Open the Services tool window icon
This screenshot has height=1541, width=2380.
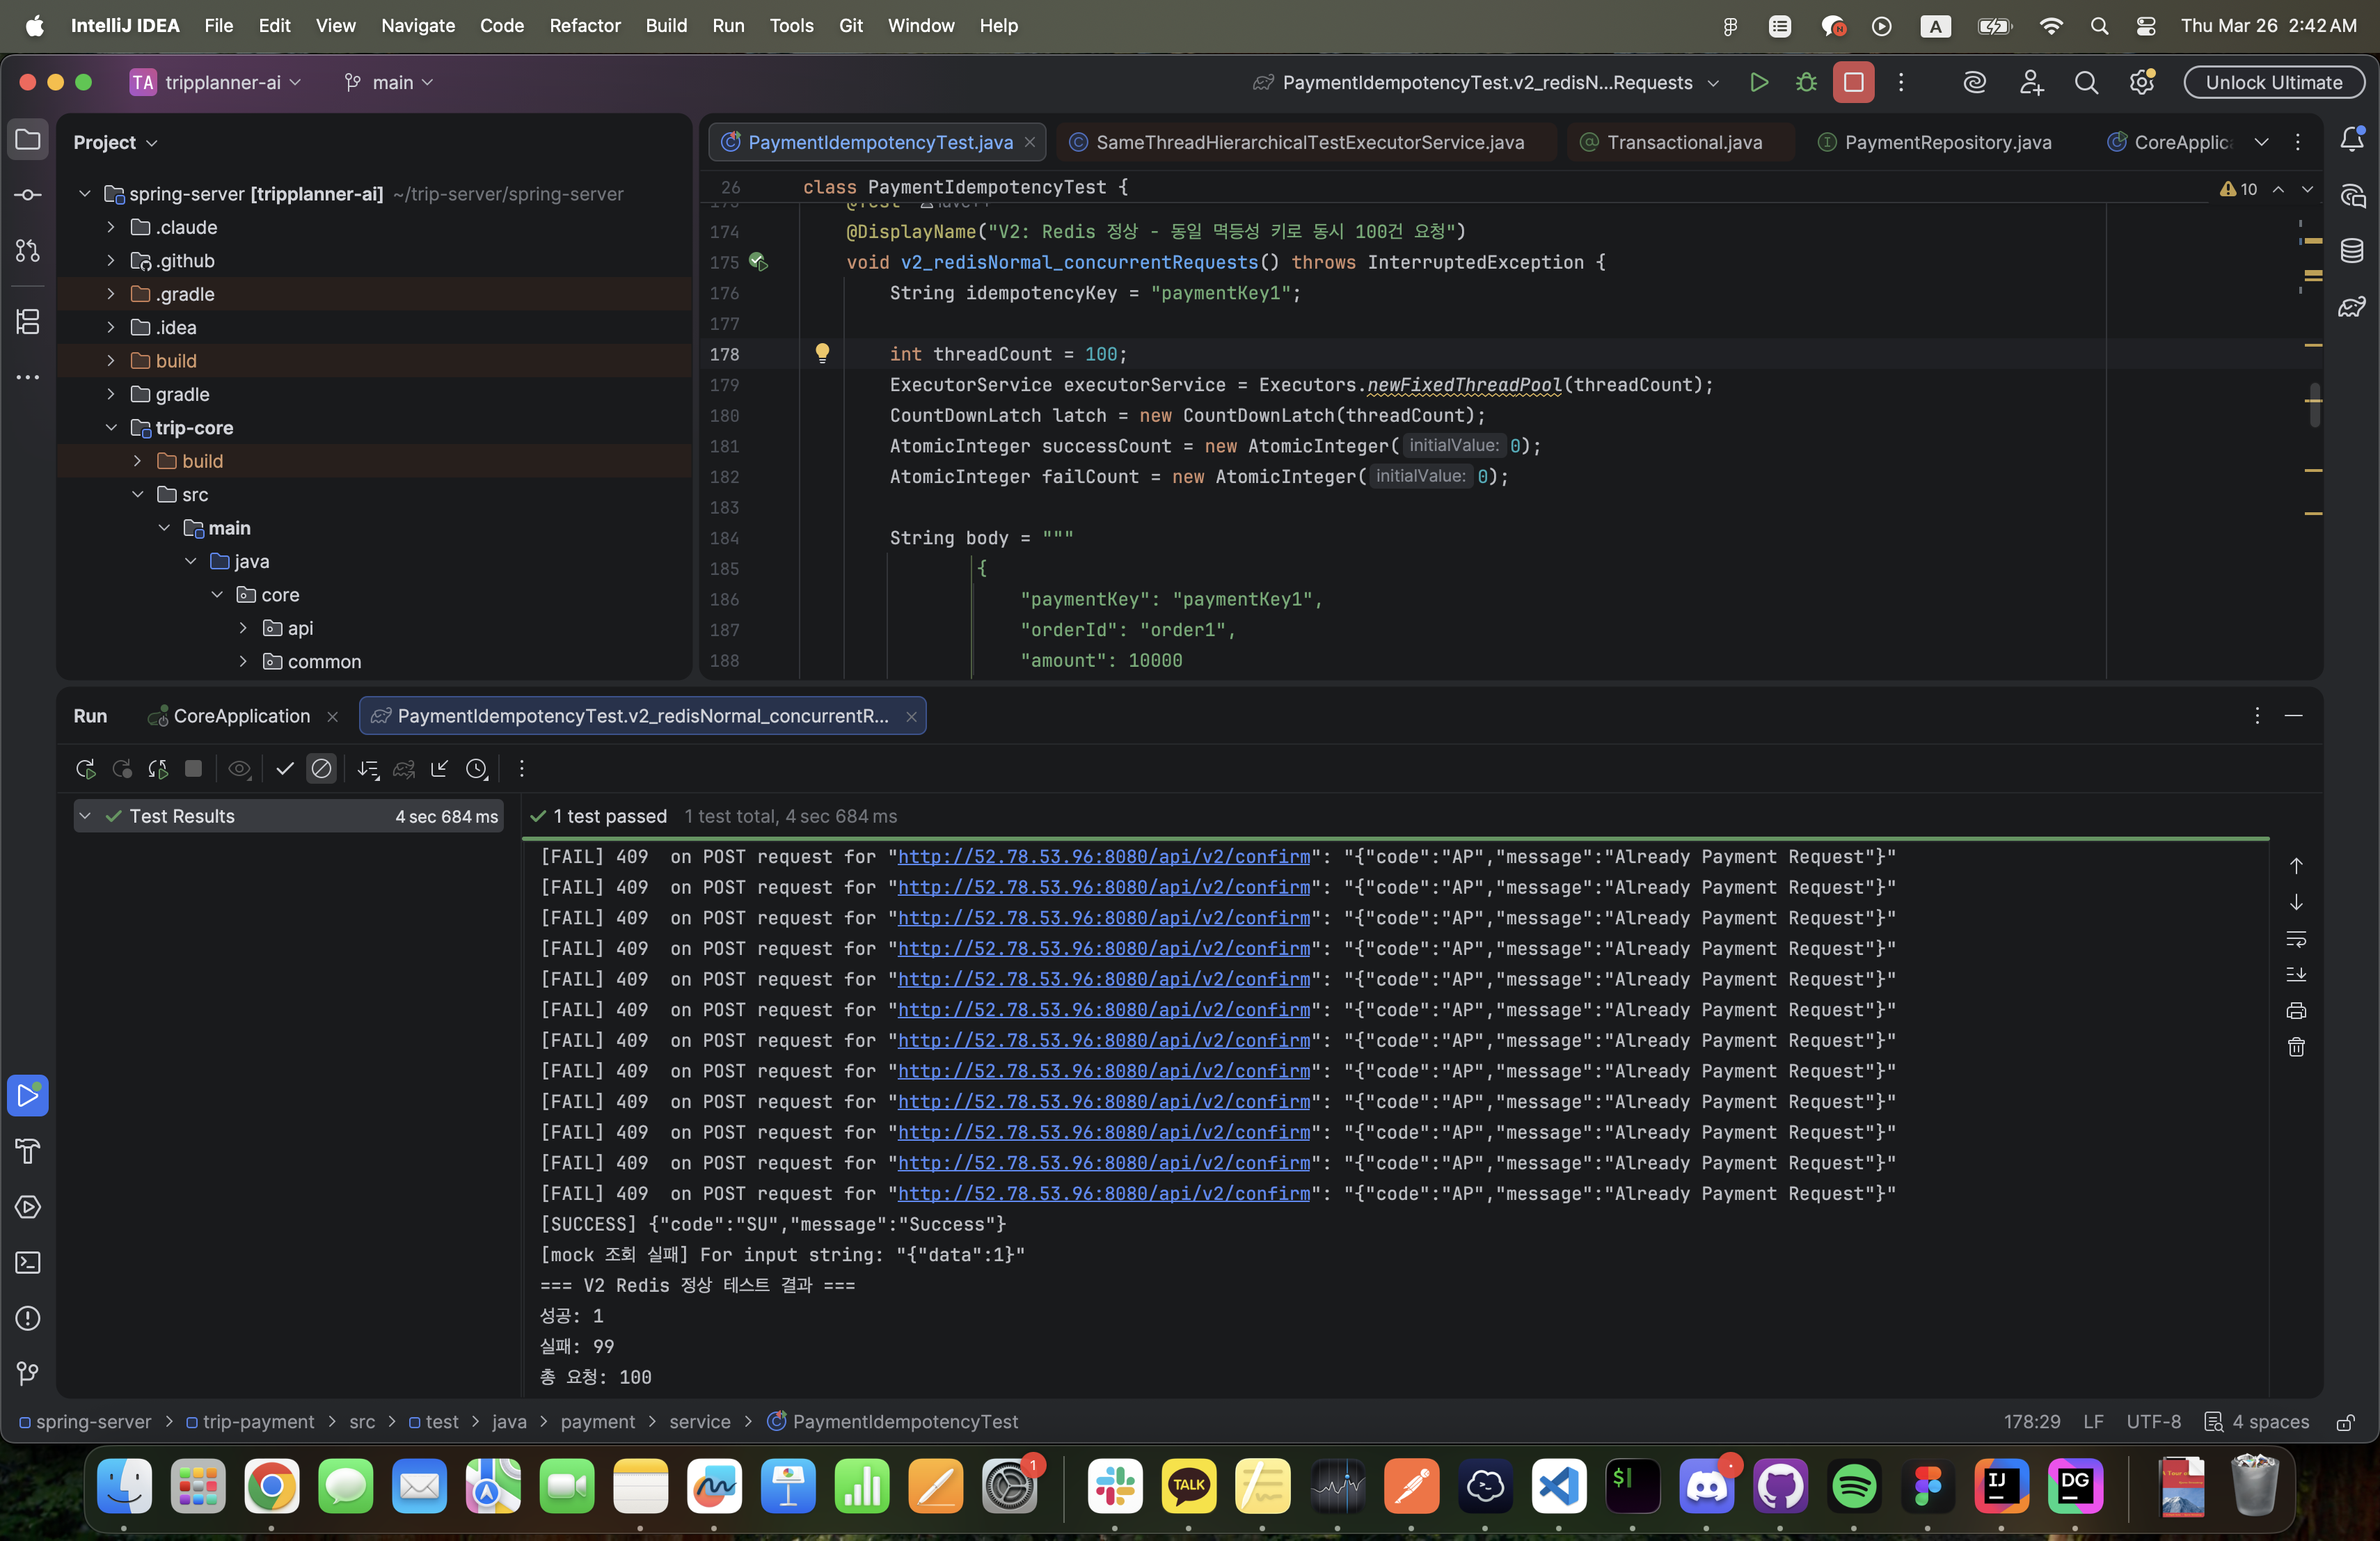(28, 1207)
